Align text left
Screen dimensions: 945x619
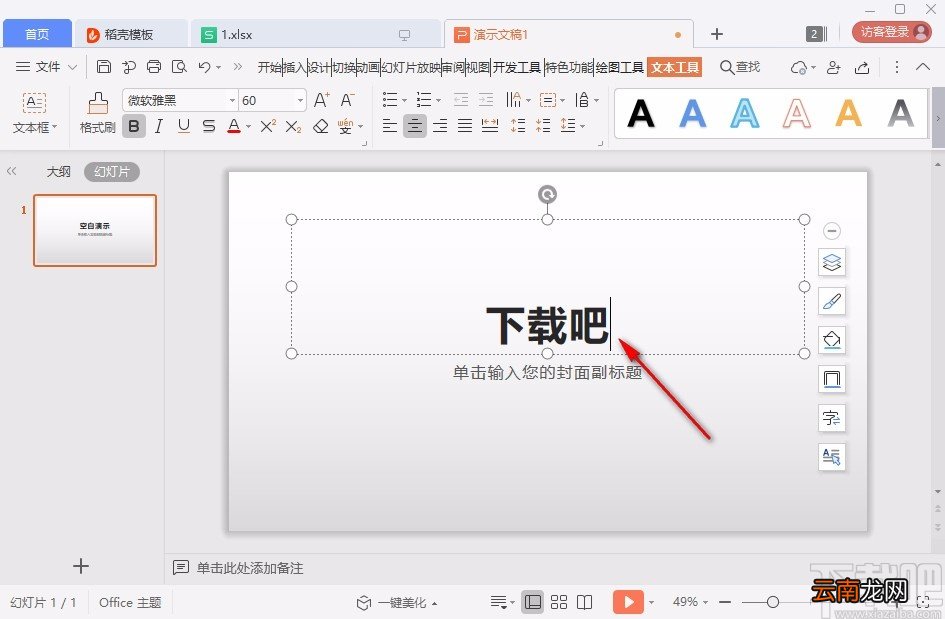click(389, 126)
